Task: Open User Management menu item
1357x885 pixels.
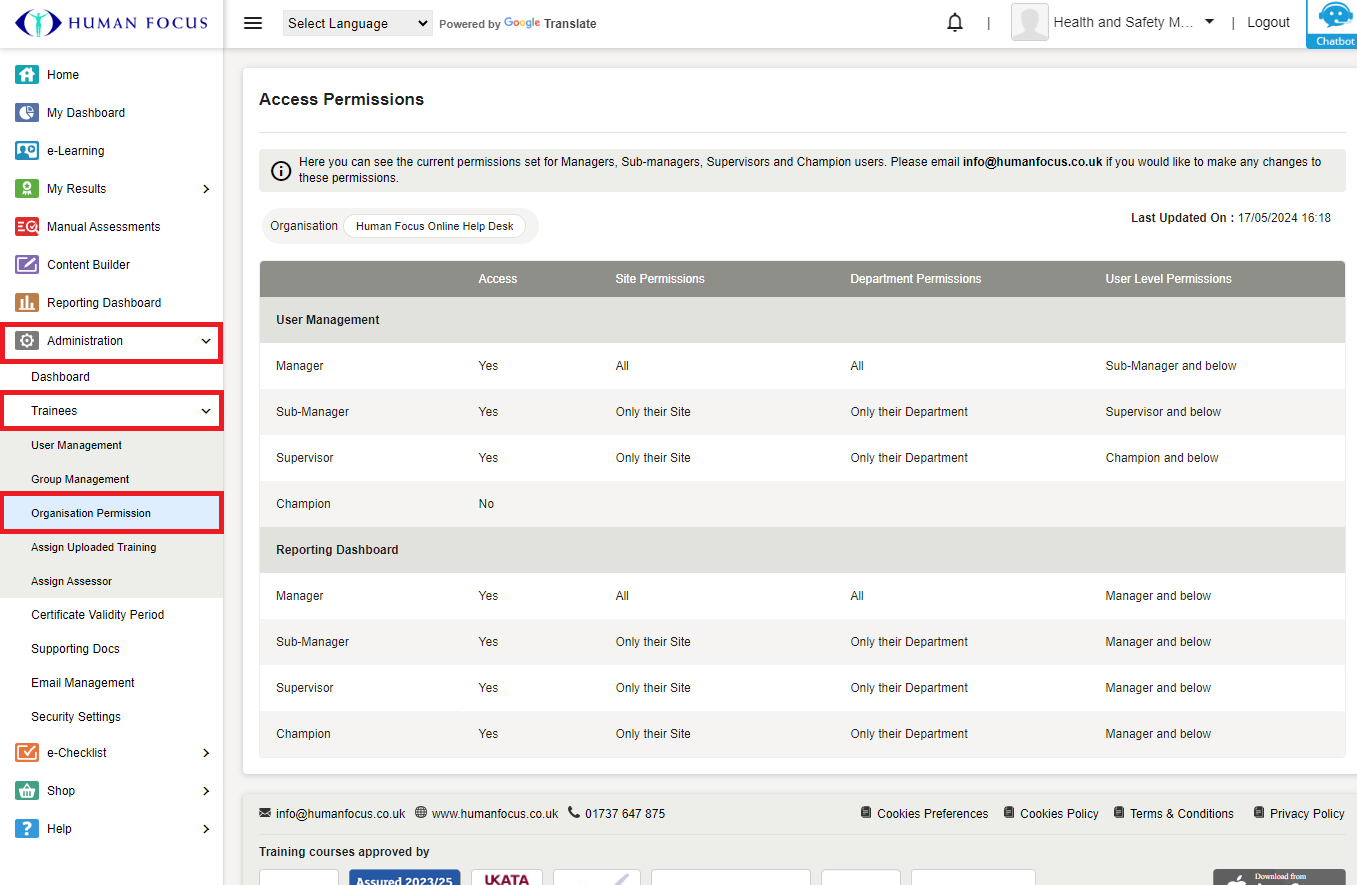Action: [x=77, y=445]
